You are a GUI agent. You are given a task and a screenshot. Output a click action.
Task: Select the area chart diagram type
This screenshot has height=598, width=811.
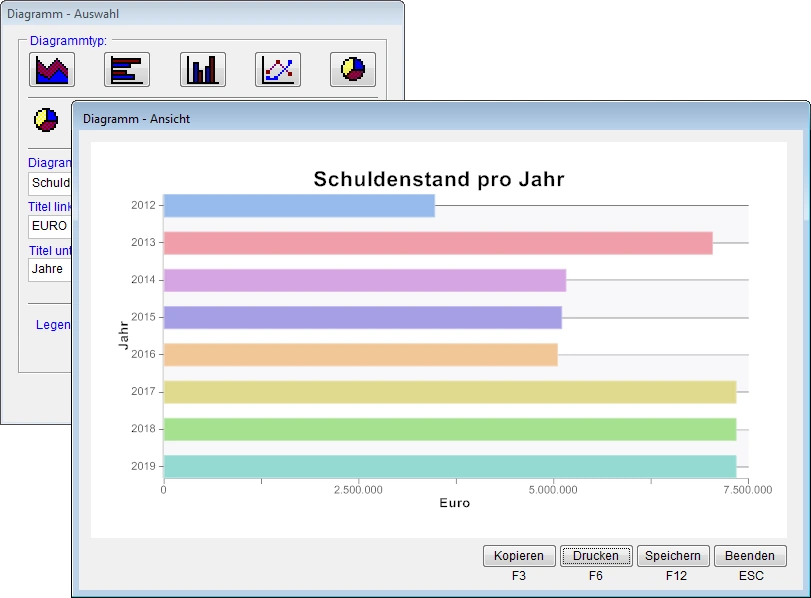pos(52,70)
